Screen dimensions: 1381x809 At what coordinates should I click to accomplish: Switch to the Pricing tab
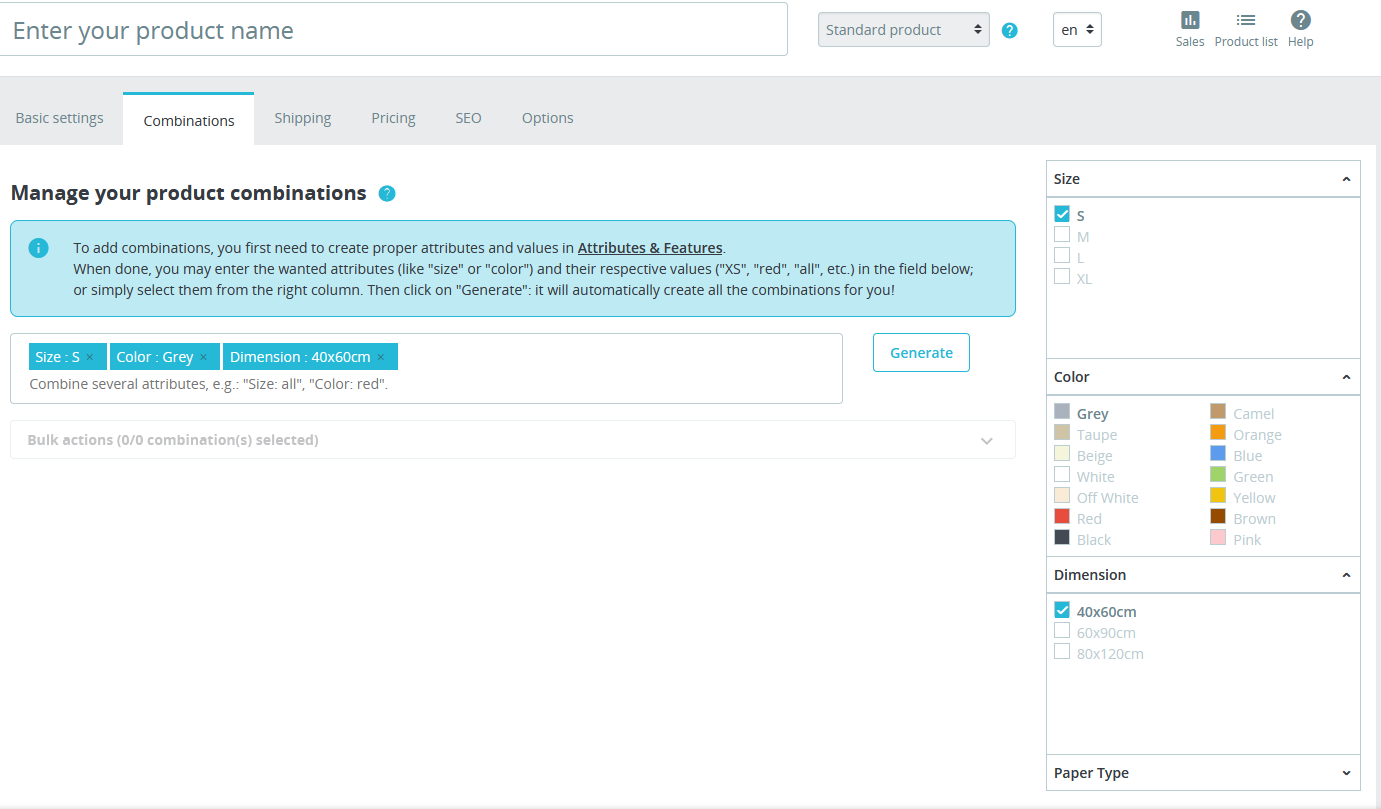393,118
